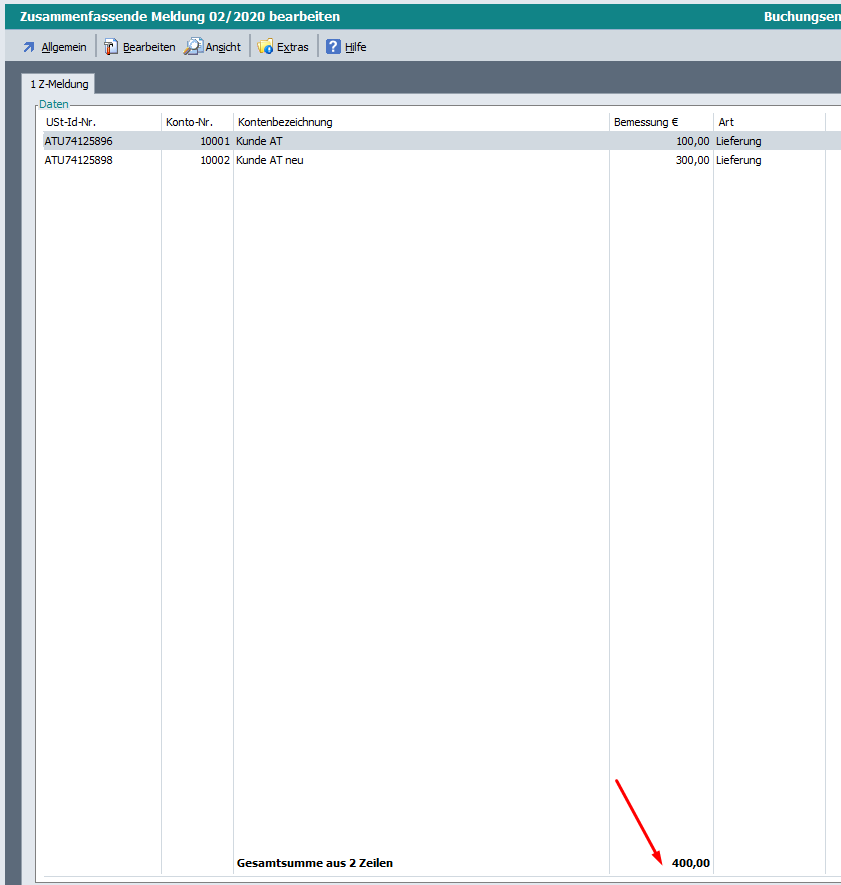Click the Gesamtsumme value 400,00

[690, 862]
